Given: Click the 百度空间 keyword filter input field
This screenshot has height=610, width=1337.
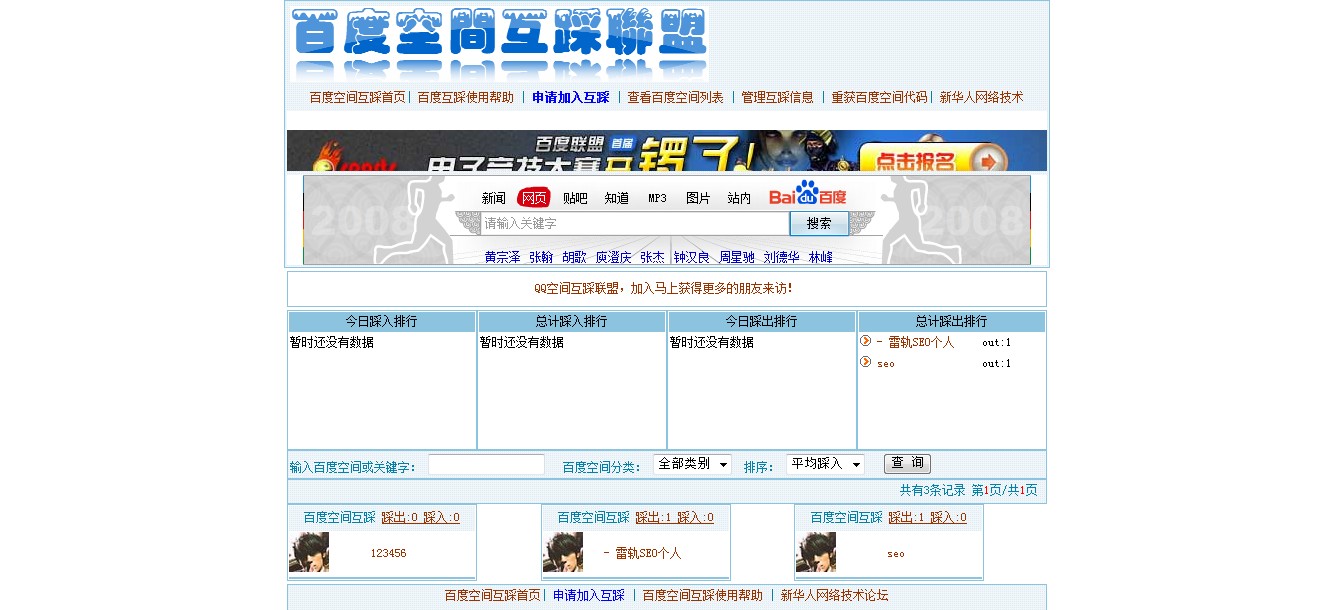Looking at the screenshot, I should tap(486, 465).
